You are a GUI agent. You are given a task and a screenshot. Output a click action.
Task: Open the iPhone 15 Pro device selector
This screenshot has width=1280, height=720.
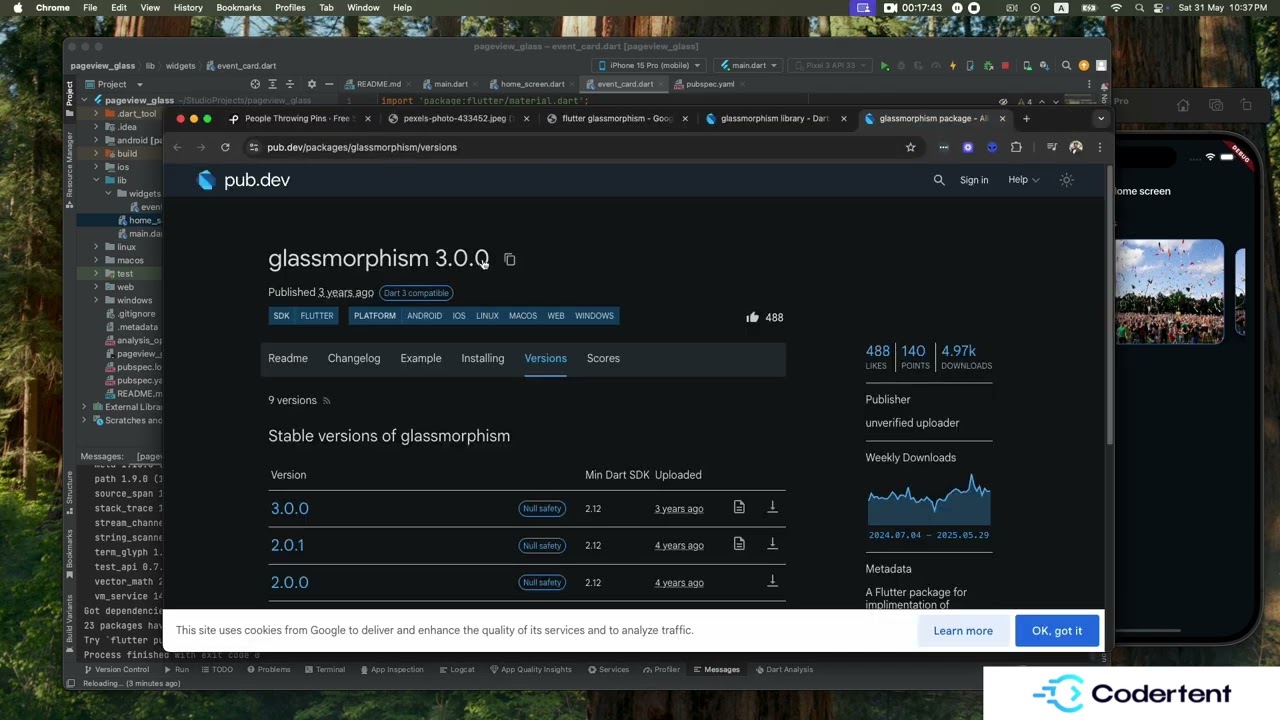click(x=649, y=66)
